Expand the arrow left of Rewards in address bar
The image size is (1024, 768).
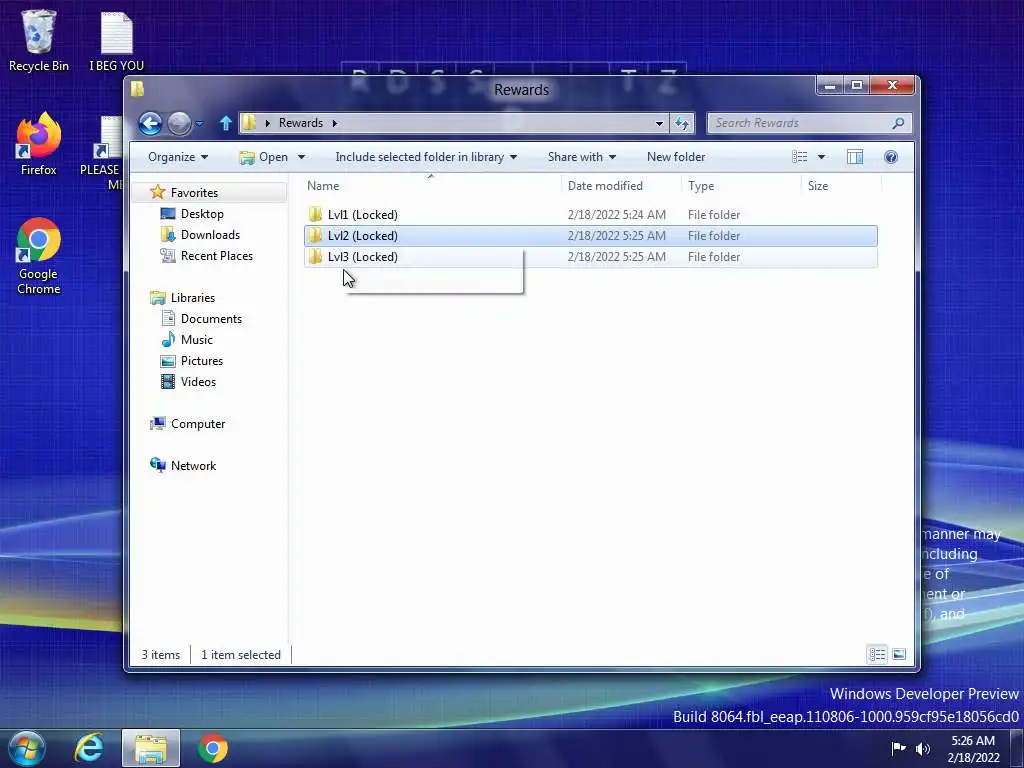(x=267, y=123)
